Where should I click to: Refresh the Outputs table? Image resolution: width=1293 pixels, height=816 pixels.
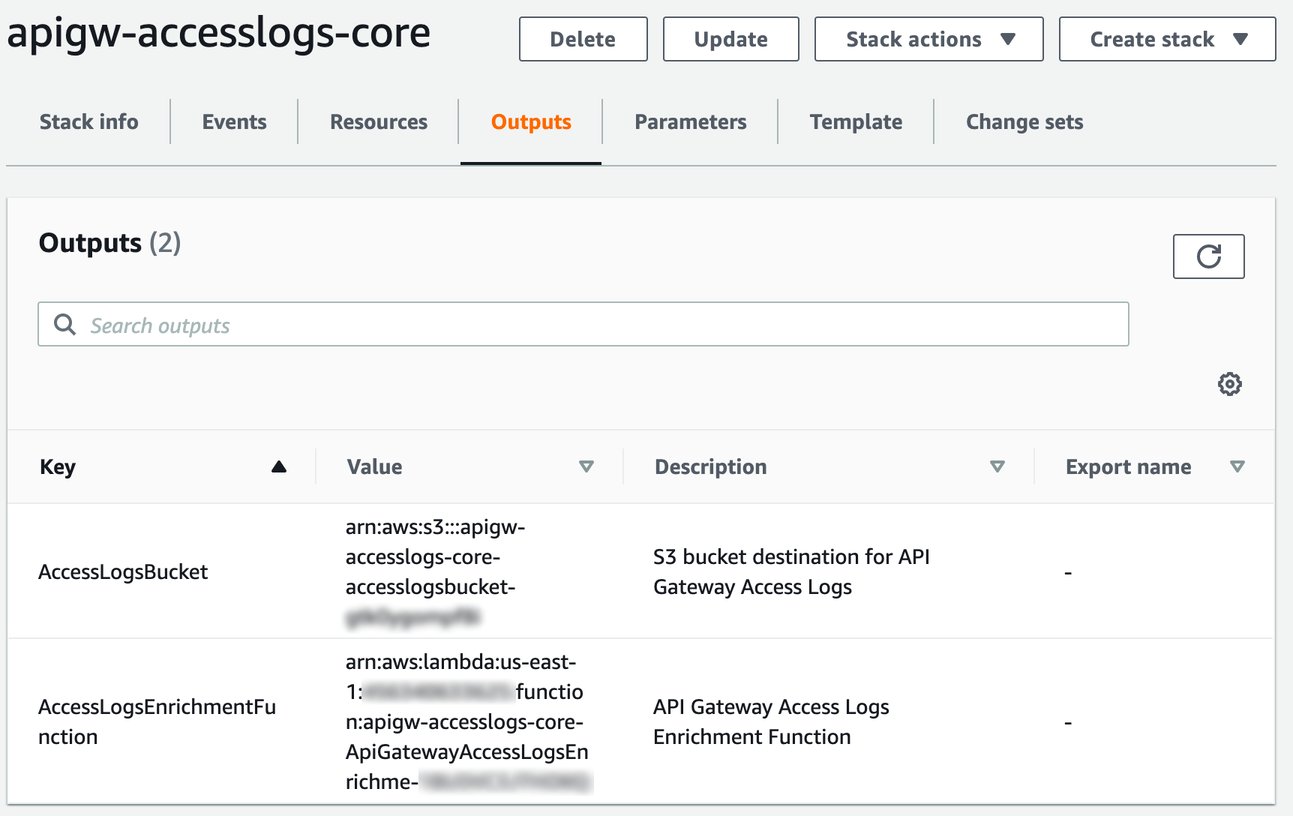[x=1208, y=256]
